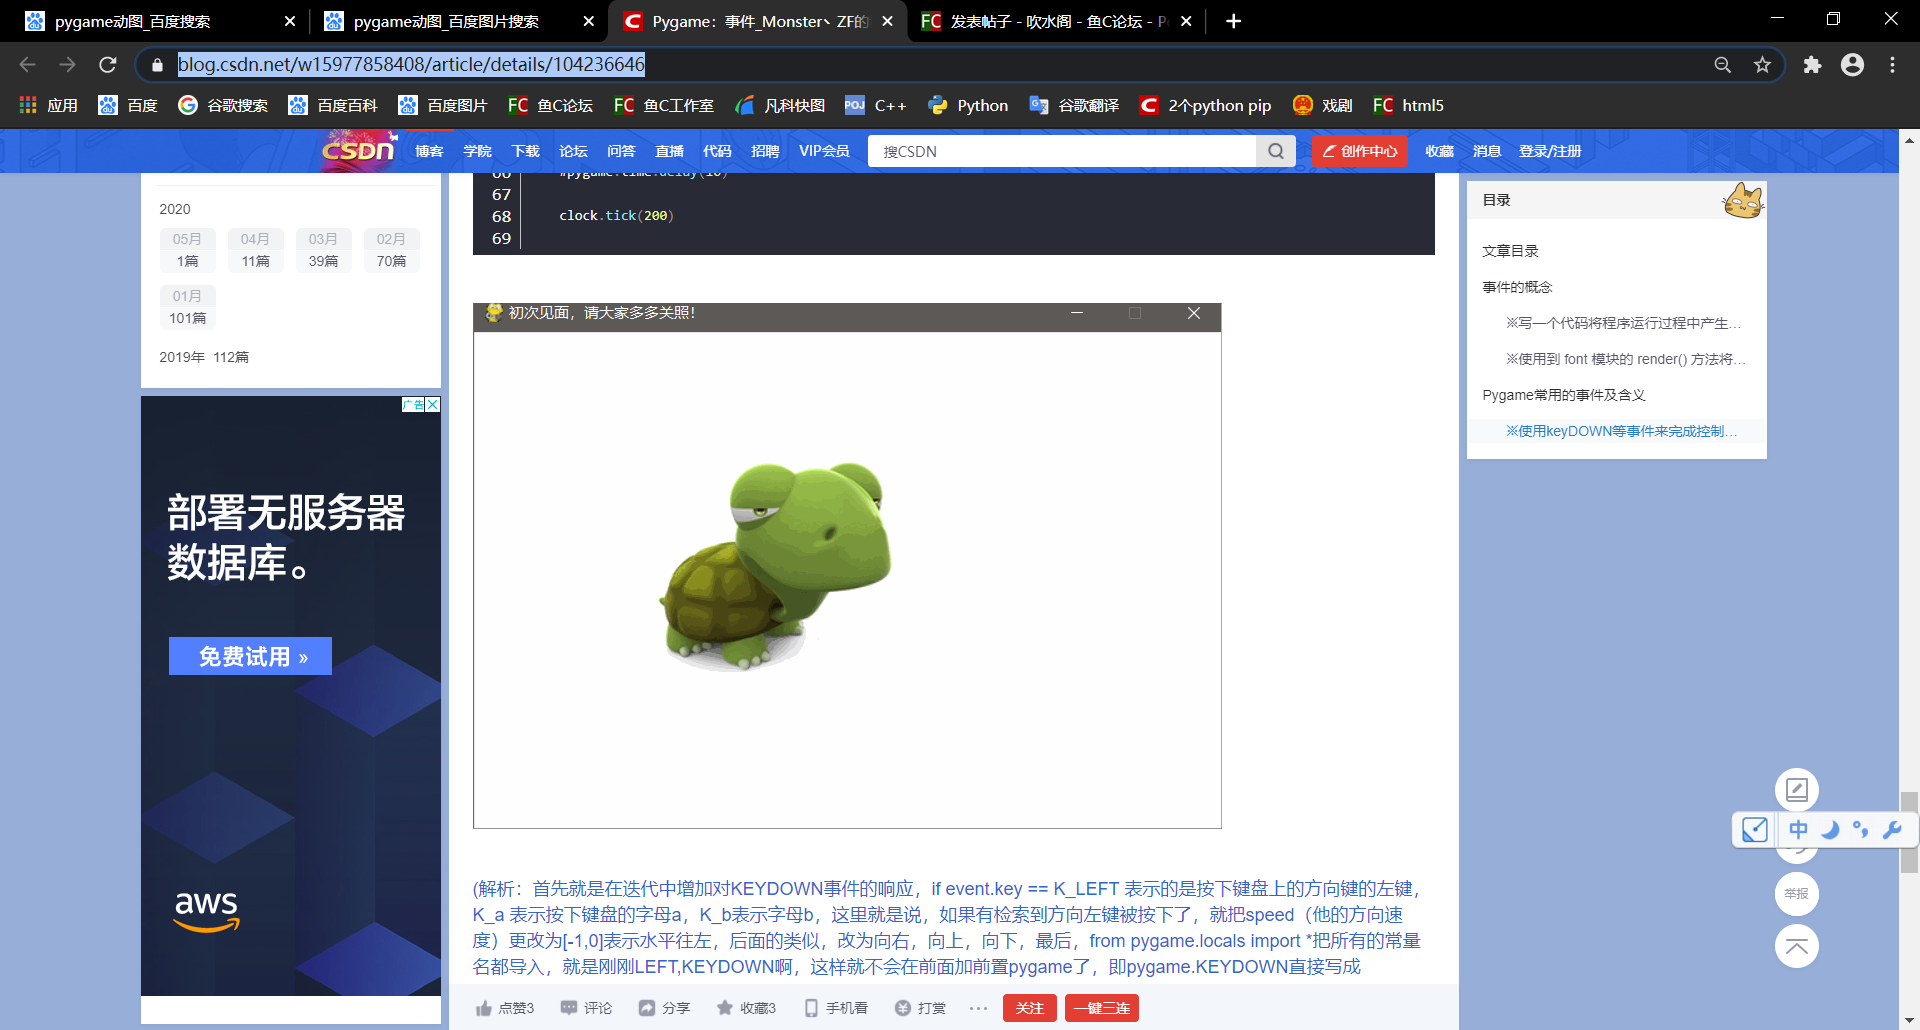The width and height of the screenshot is (1920, 1030).
Task: Click the 创作中心 button
Action: click(1360, 151)
